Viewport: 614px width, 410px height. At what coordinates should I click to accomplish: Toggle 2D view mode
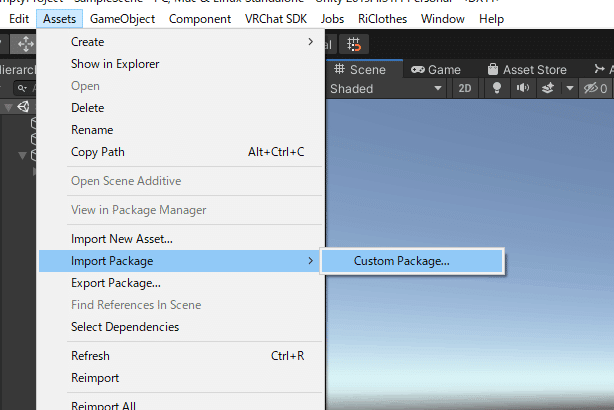pyautogui.click(x=464, y=89)
